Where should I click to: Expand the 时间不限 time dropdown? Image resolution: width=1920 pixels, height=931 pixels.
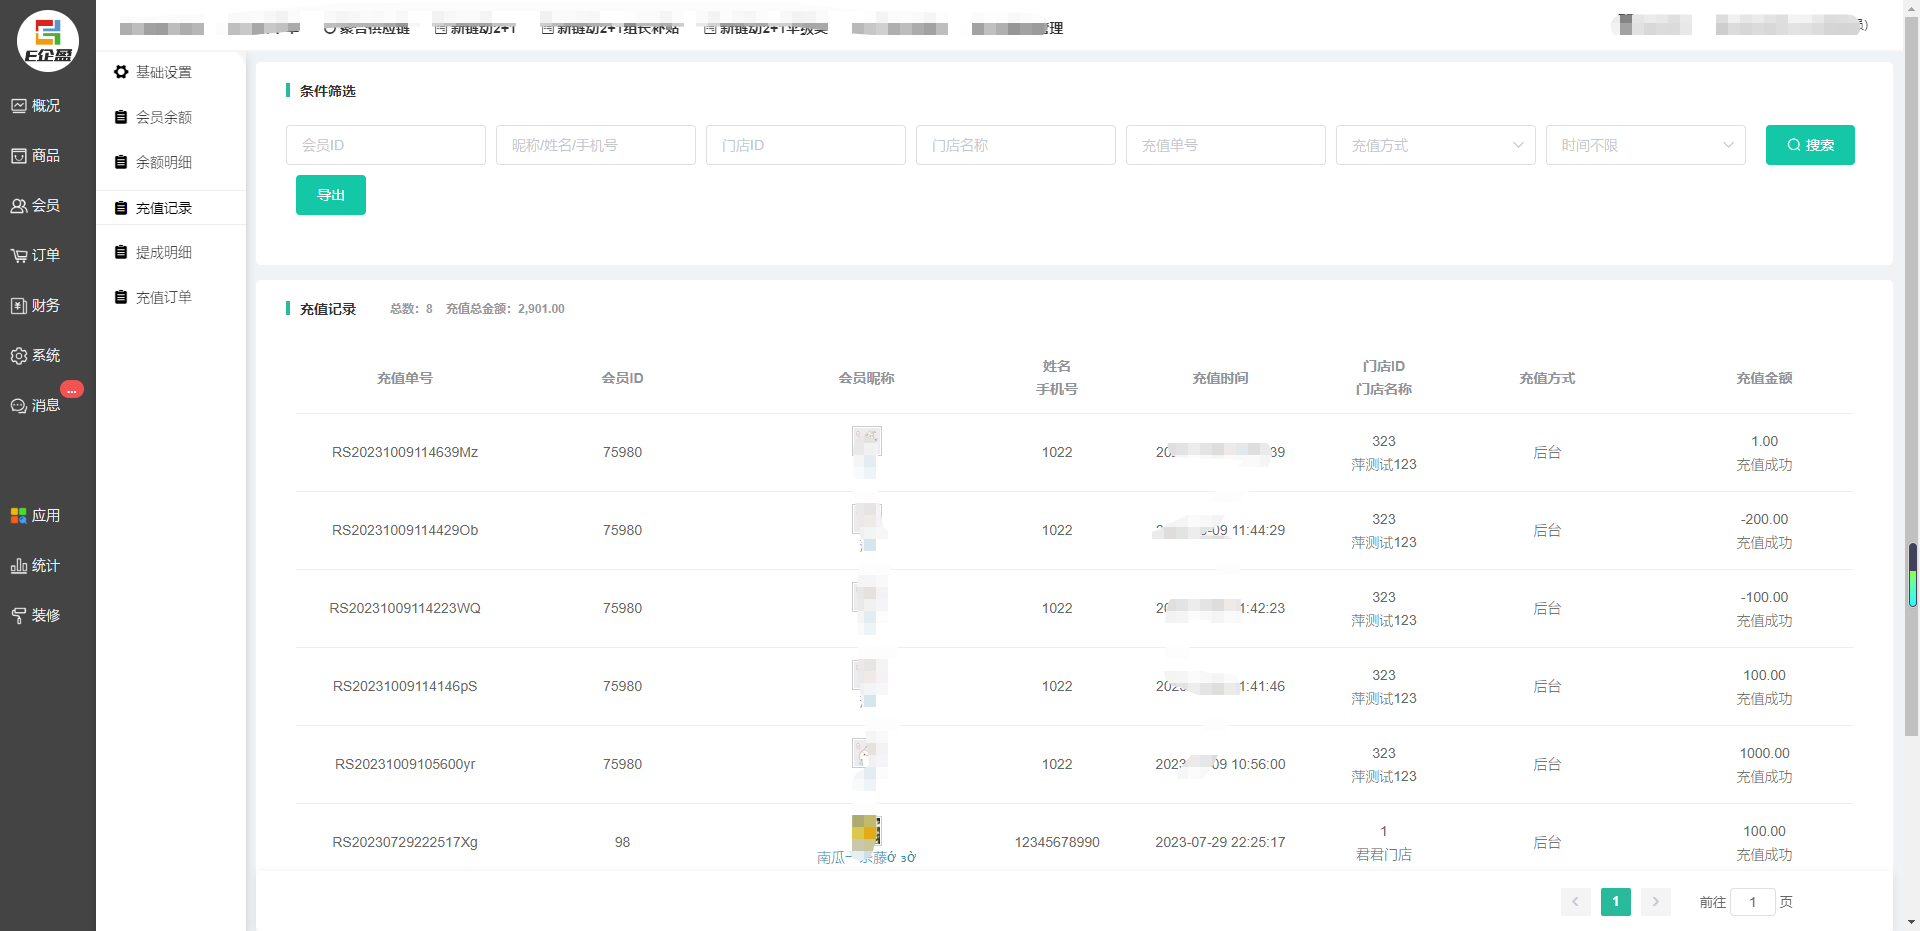pyautogui.click(x=1645, y=145)
